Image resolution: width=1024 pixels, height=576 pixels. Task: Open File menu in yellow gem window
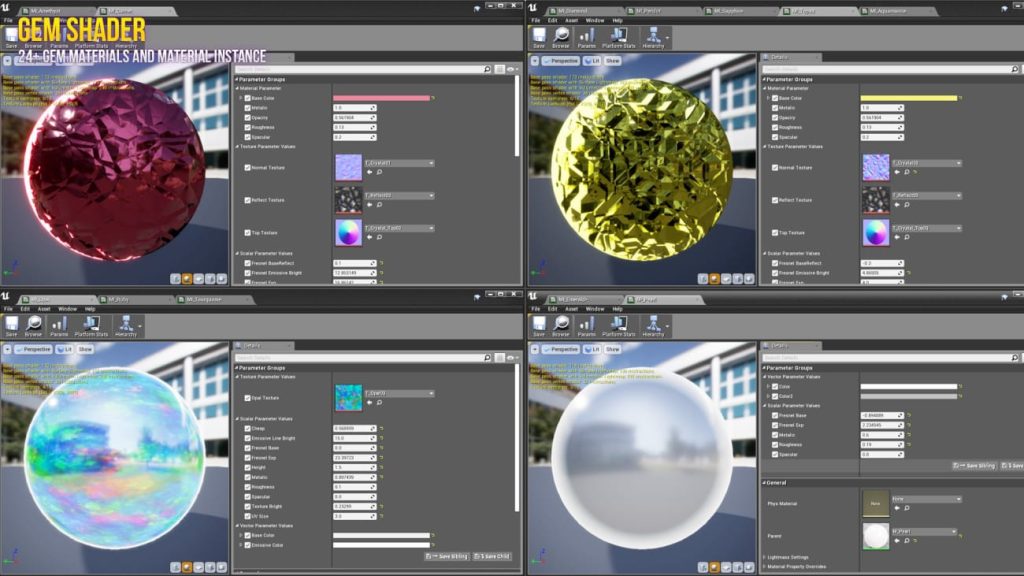pos(536,20)
